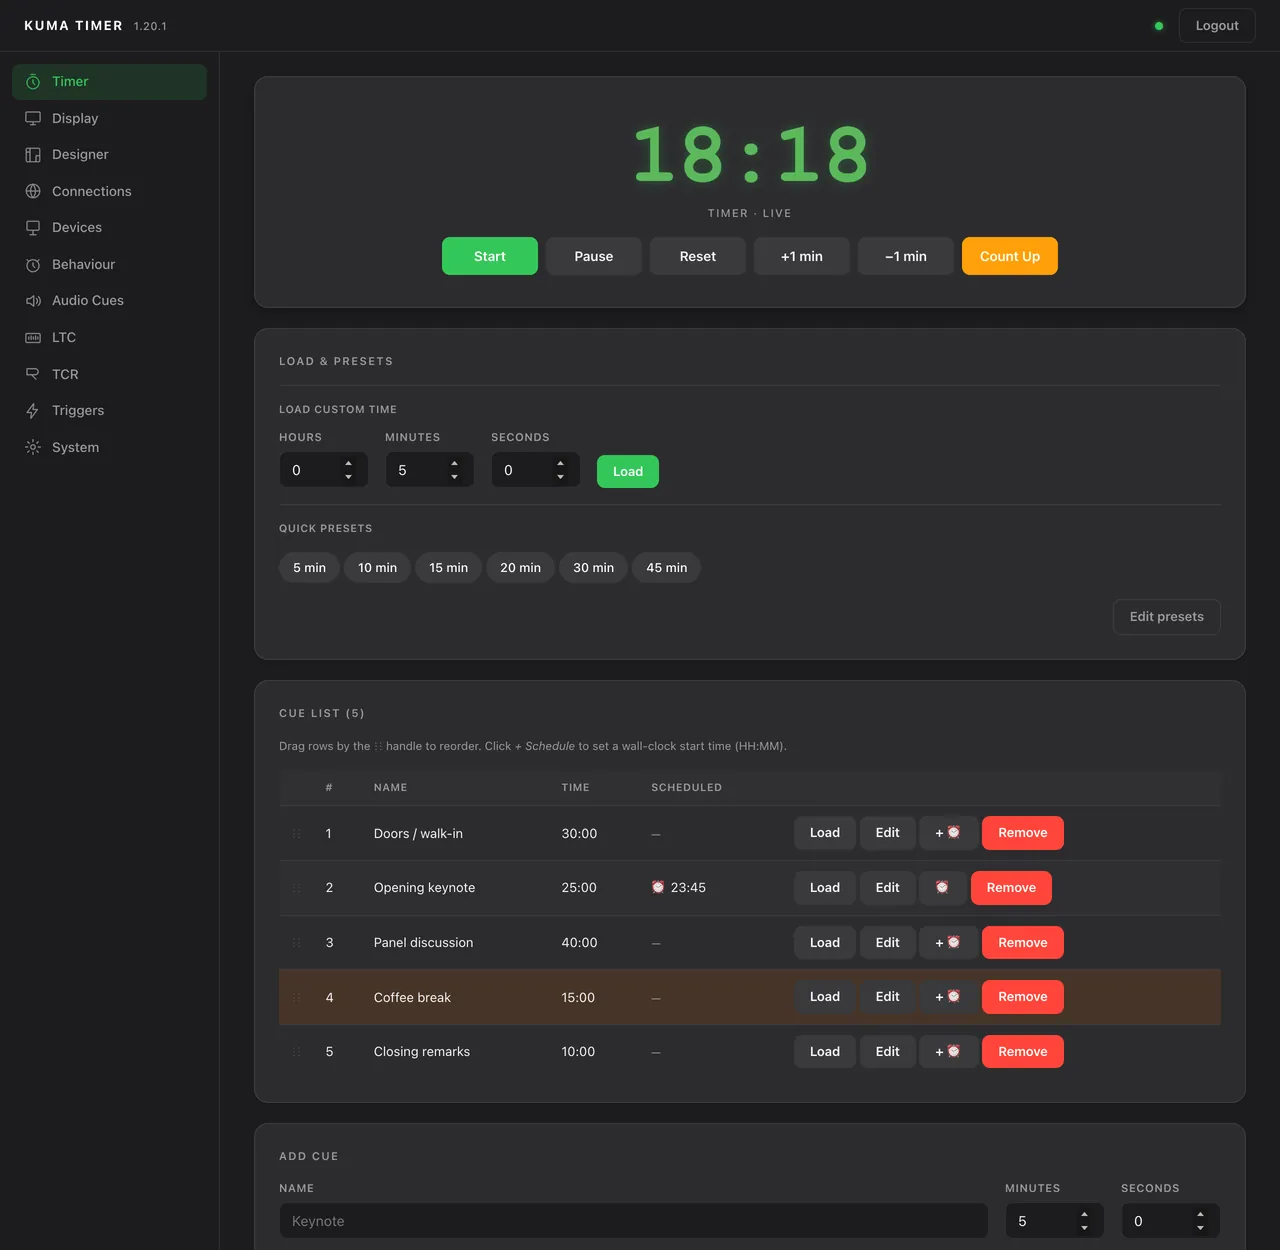Open the TCR page
Viewport: 1280px width, 1250px height.
click(109, 374)
